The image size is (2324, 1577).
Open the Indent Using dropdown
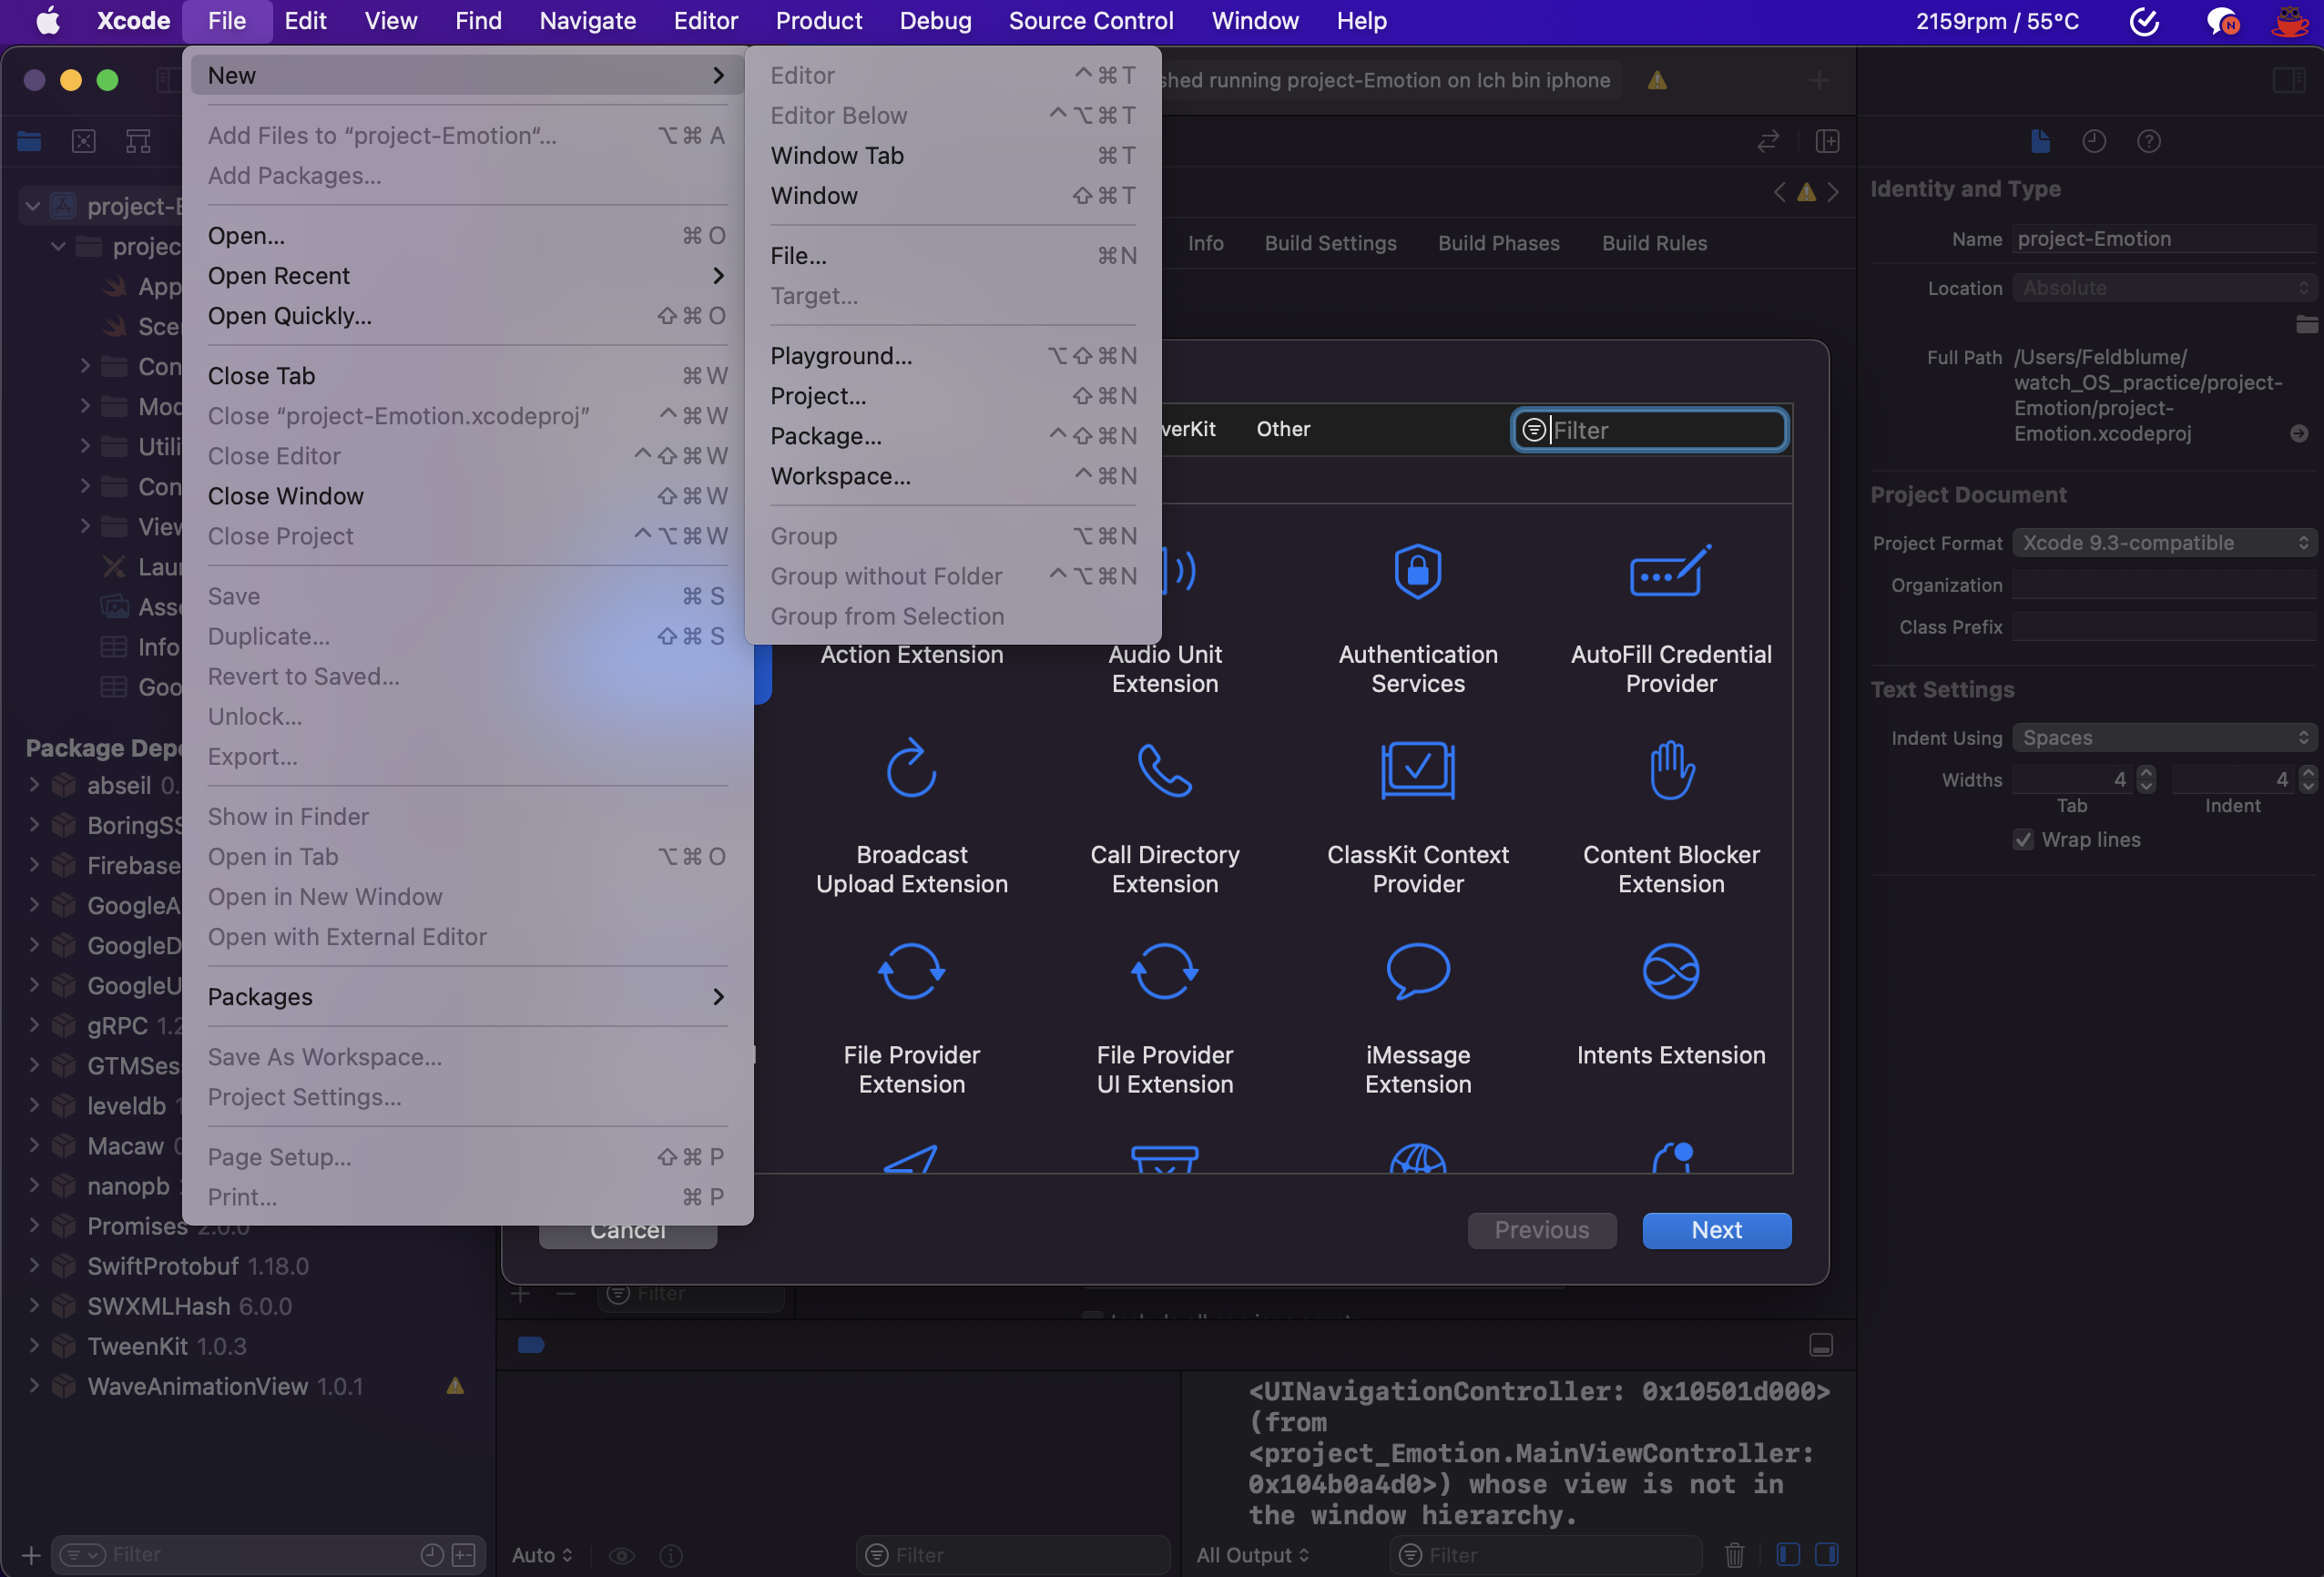click(2163, 738)
